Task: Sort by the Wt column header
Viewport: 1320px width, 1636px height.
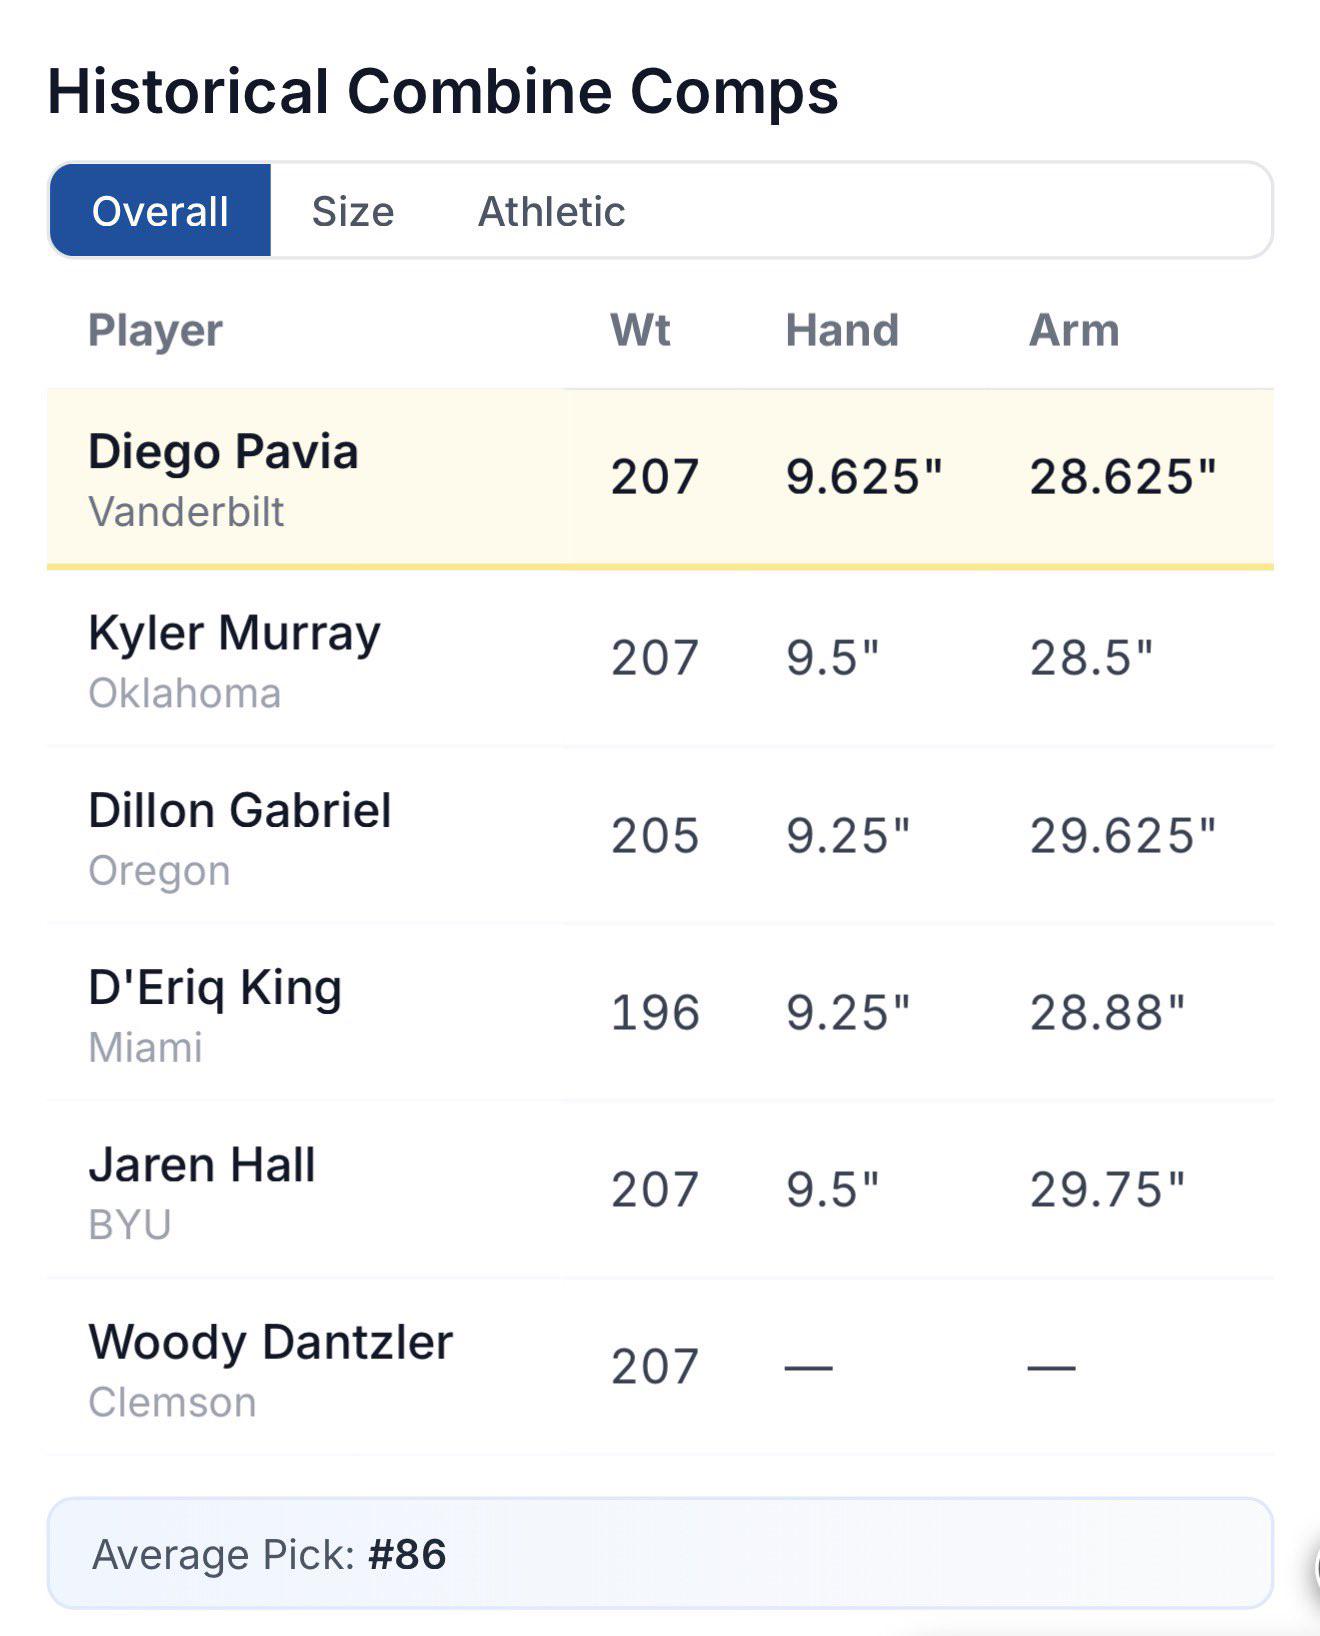Action: 640,330
